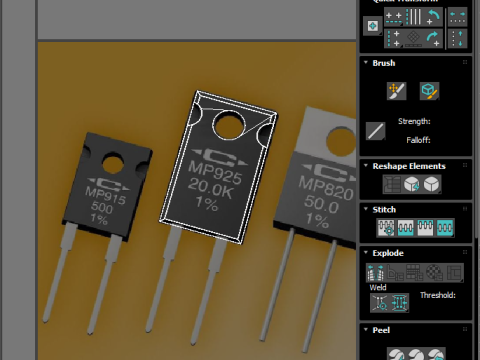The height and width of the screenshot is (360, 480).
Task: Click Weld Selected Subobjects icon
Action: (399, 303)
